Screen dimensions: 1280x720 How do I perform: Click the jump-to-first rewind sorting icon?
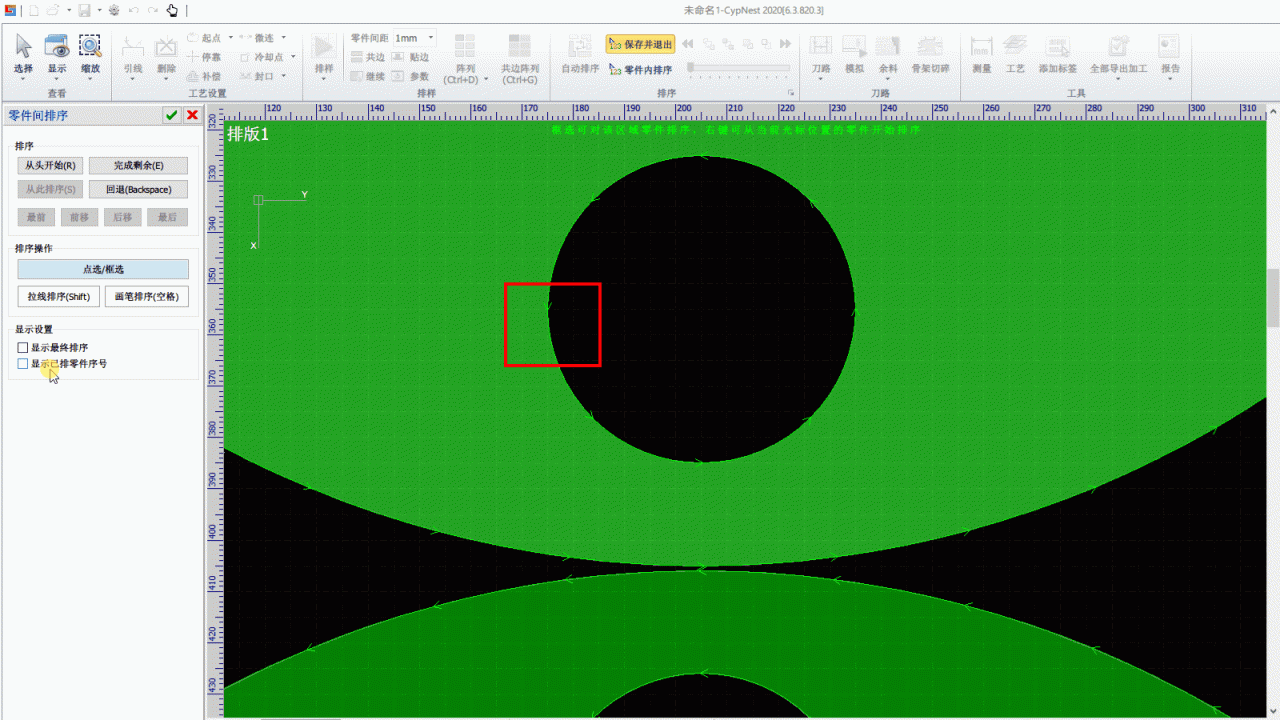(688, 44)
